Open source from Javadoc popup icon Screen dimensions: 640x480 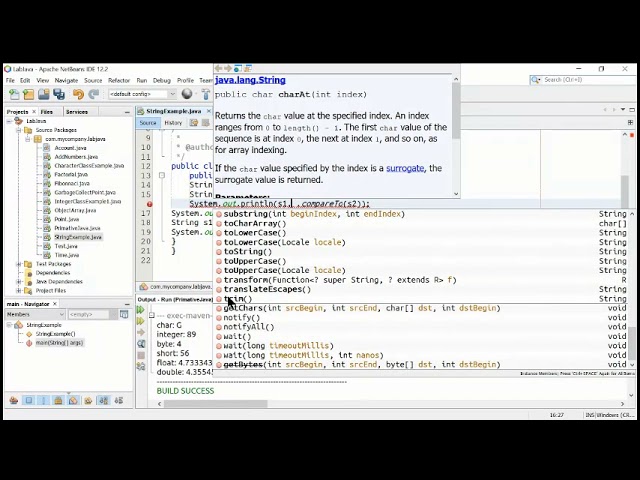[247, 68]
